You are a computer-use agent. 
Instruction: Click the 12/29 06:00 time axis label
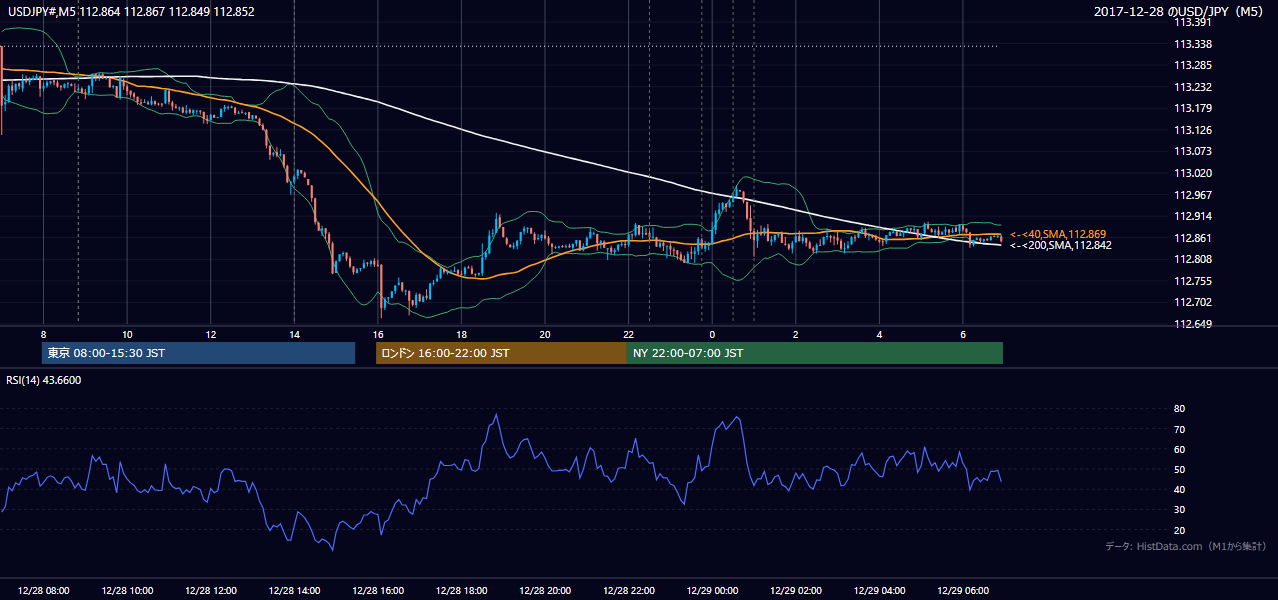pos(964,591)
